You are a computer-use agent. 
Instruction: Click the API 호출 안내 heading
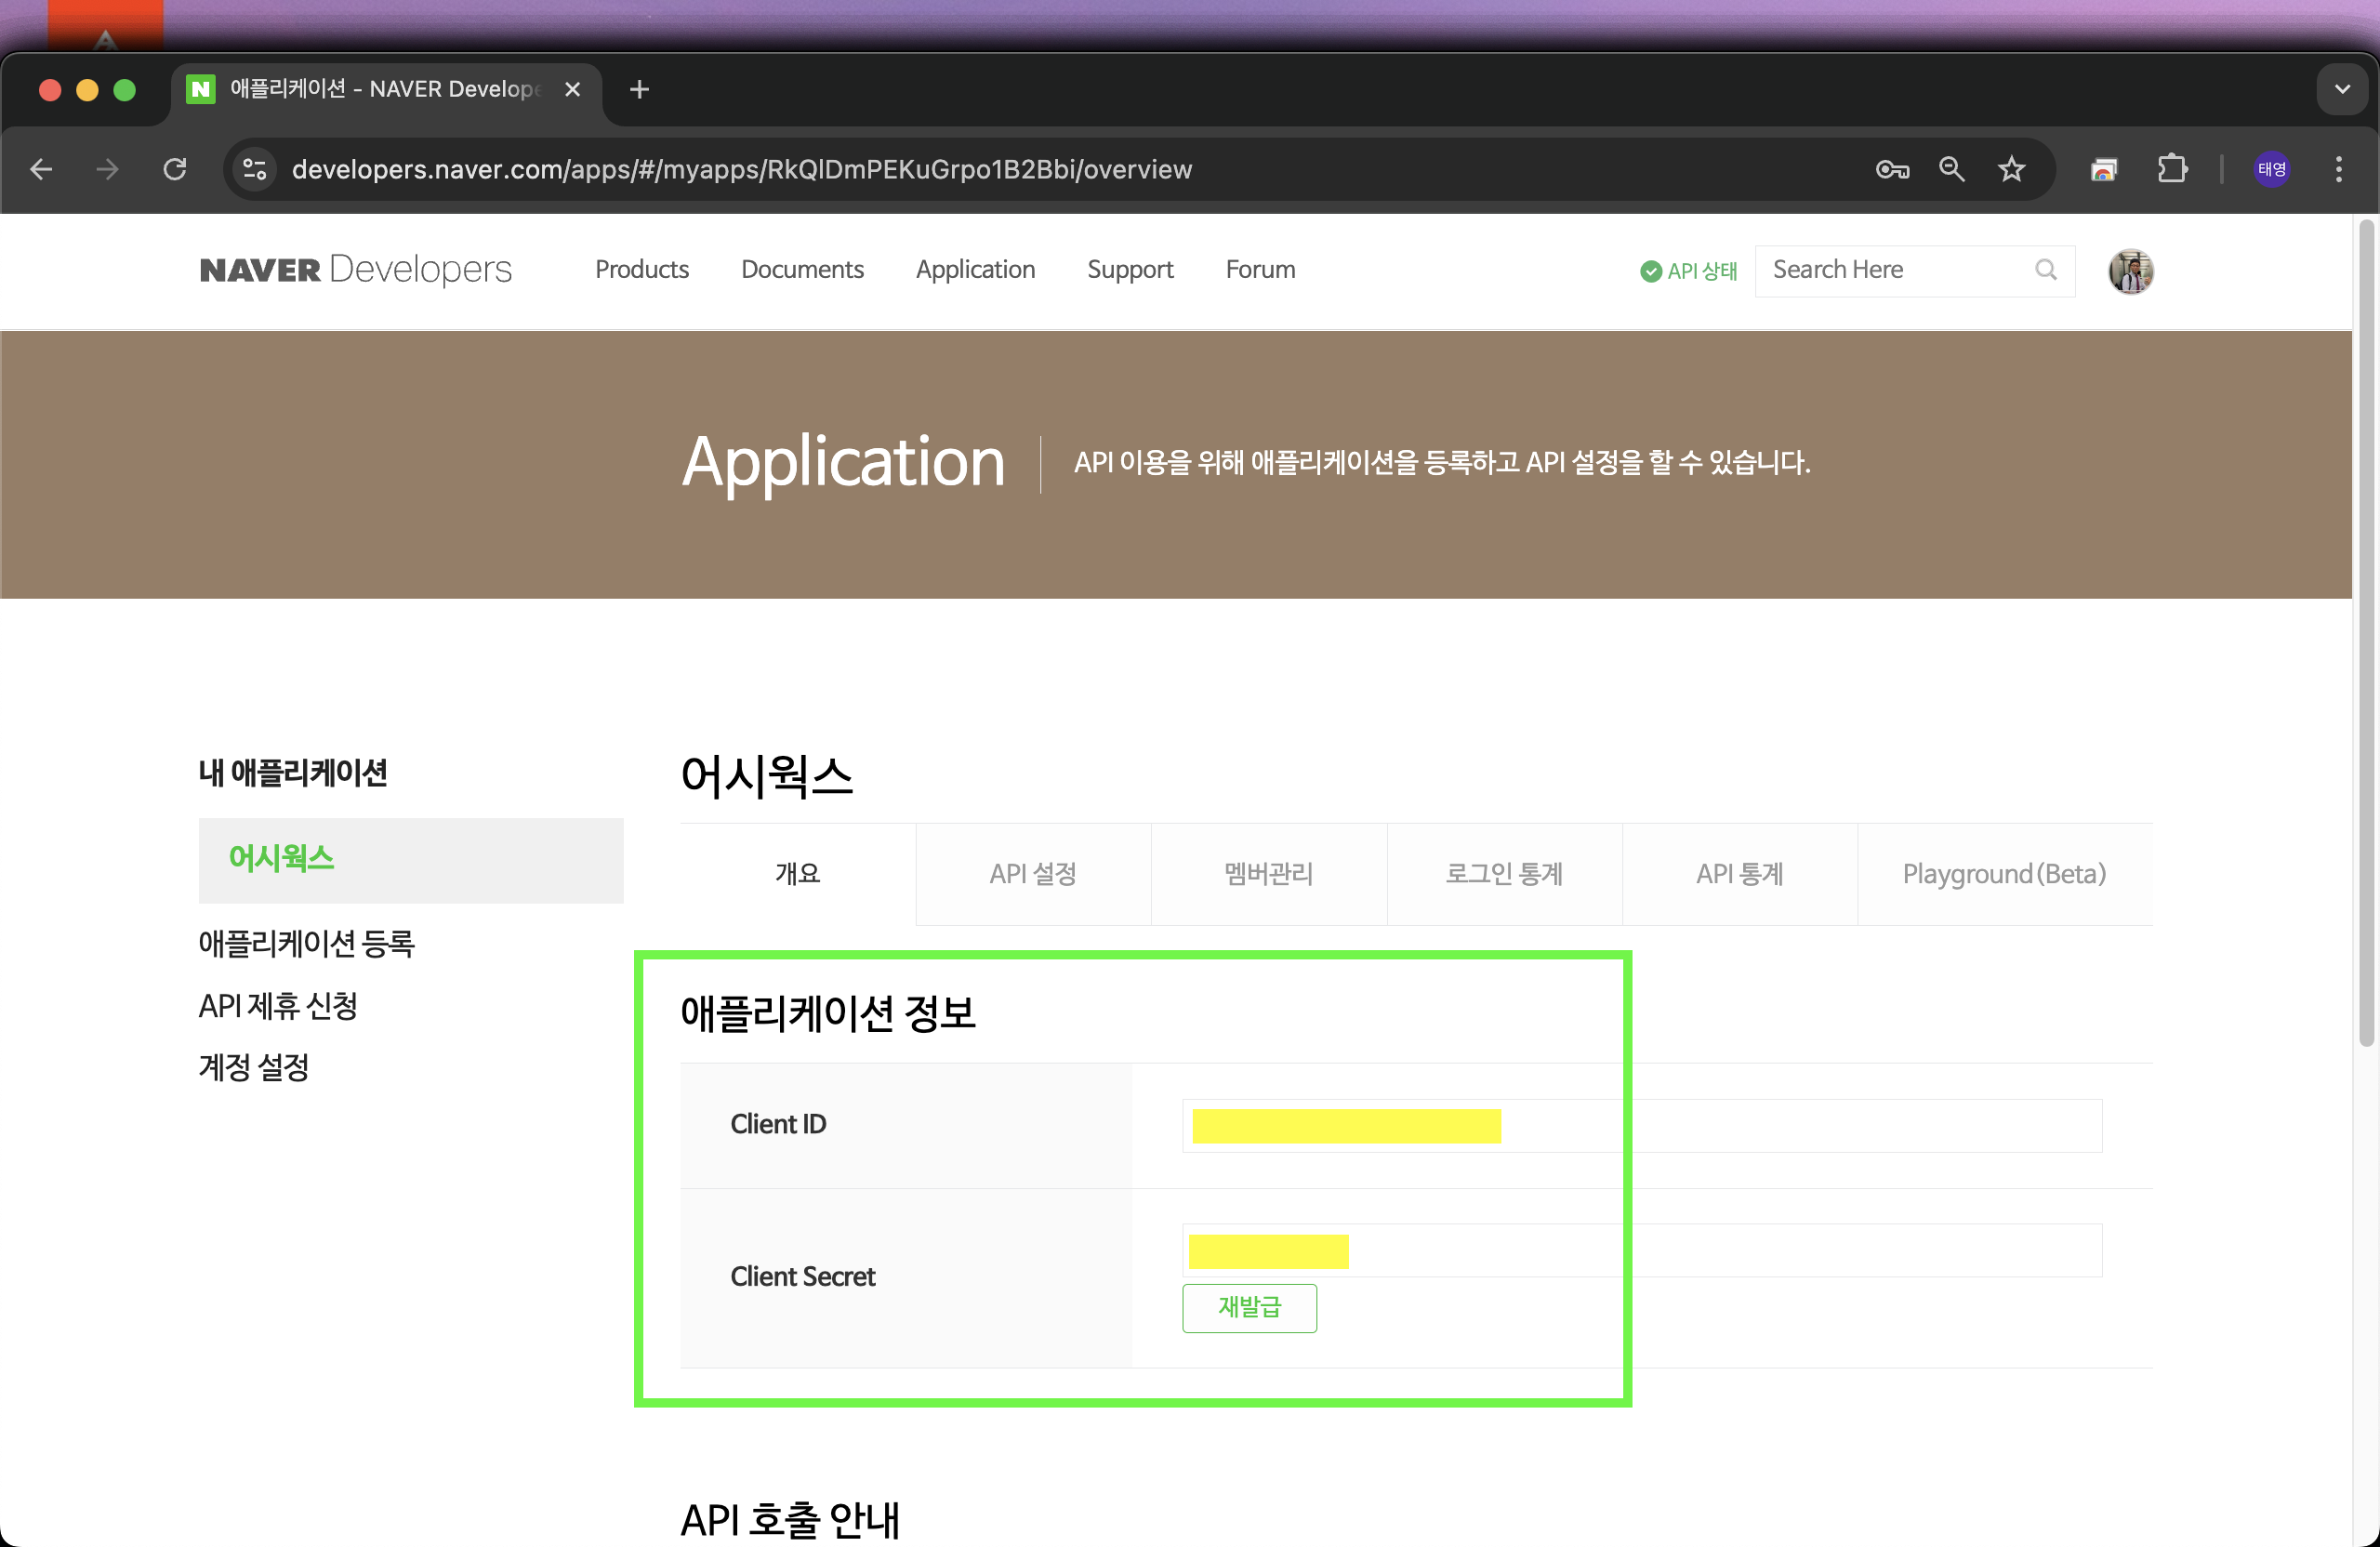(x=790, y=1520)
